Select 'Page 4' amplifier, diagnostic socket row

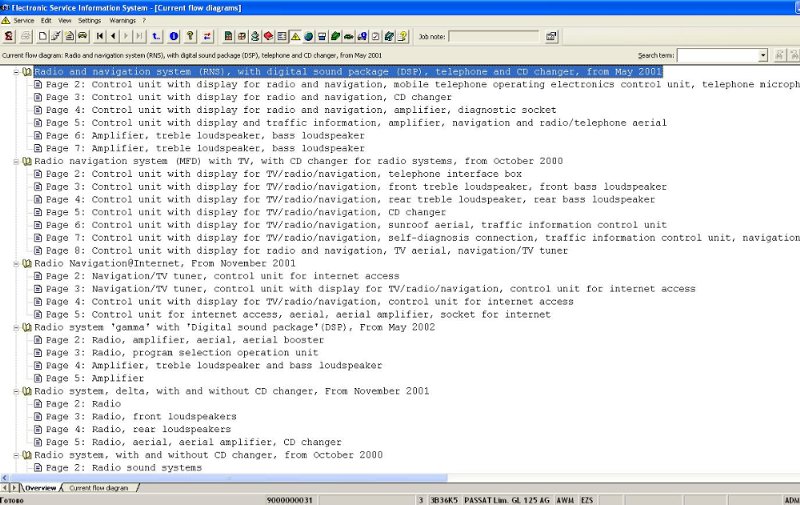pyautogui.click(x=301, y=110)
